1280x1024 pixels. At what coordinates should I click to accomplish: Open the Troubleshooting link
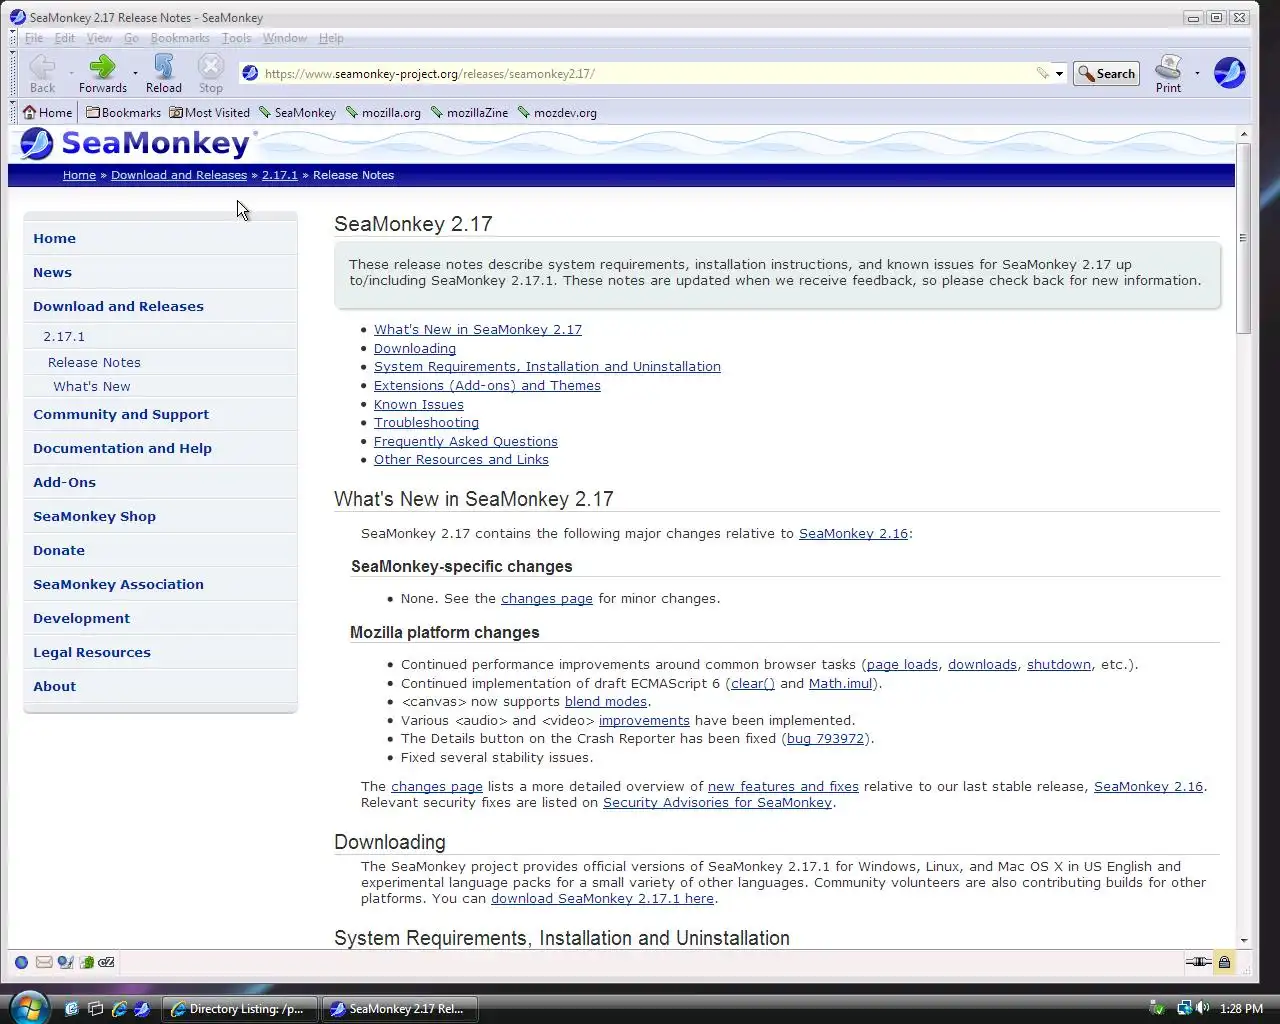[426, 423]
